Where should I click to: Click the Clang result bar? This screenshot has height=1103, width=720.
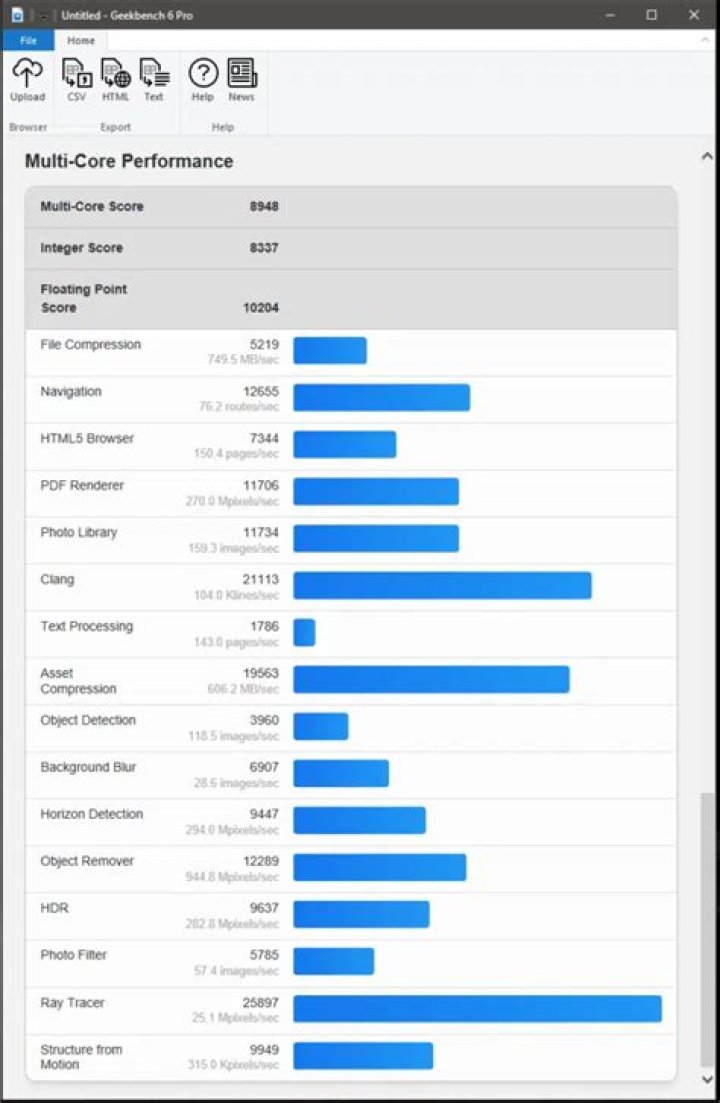442,585
